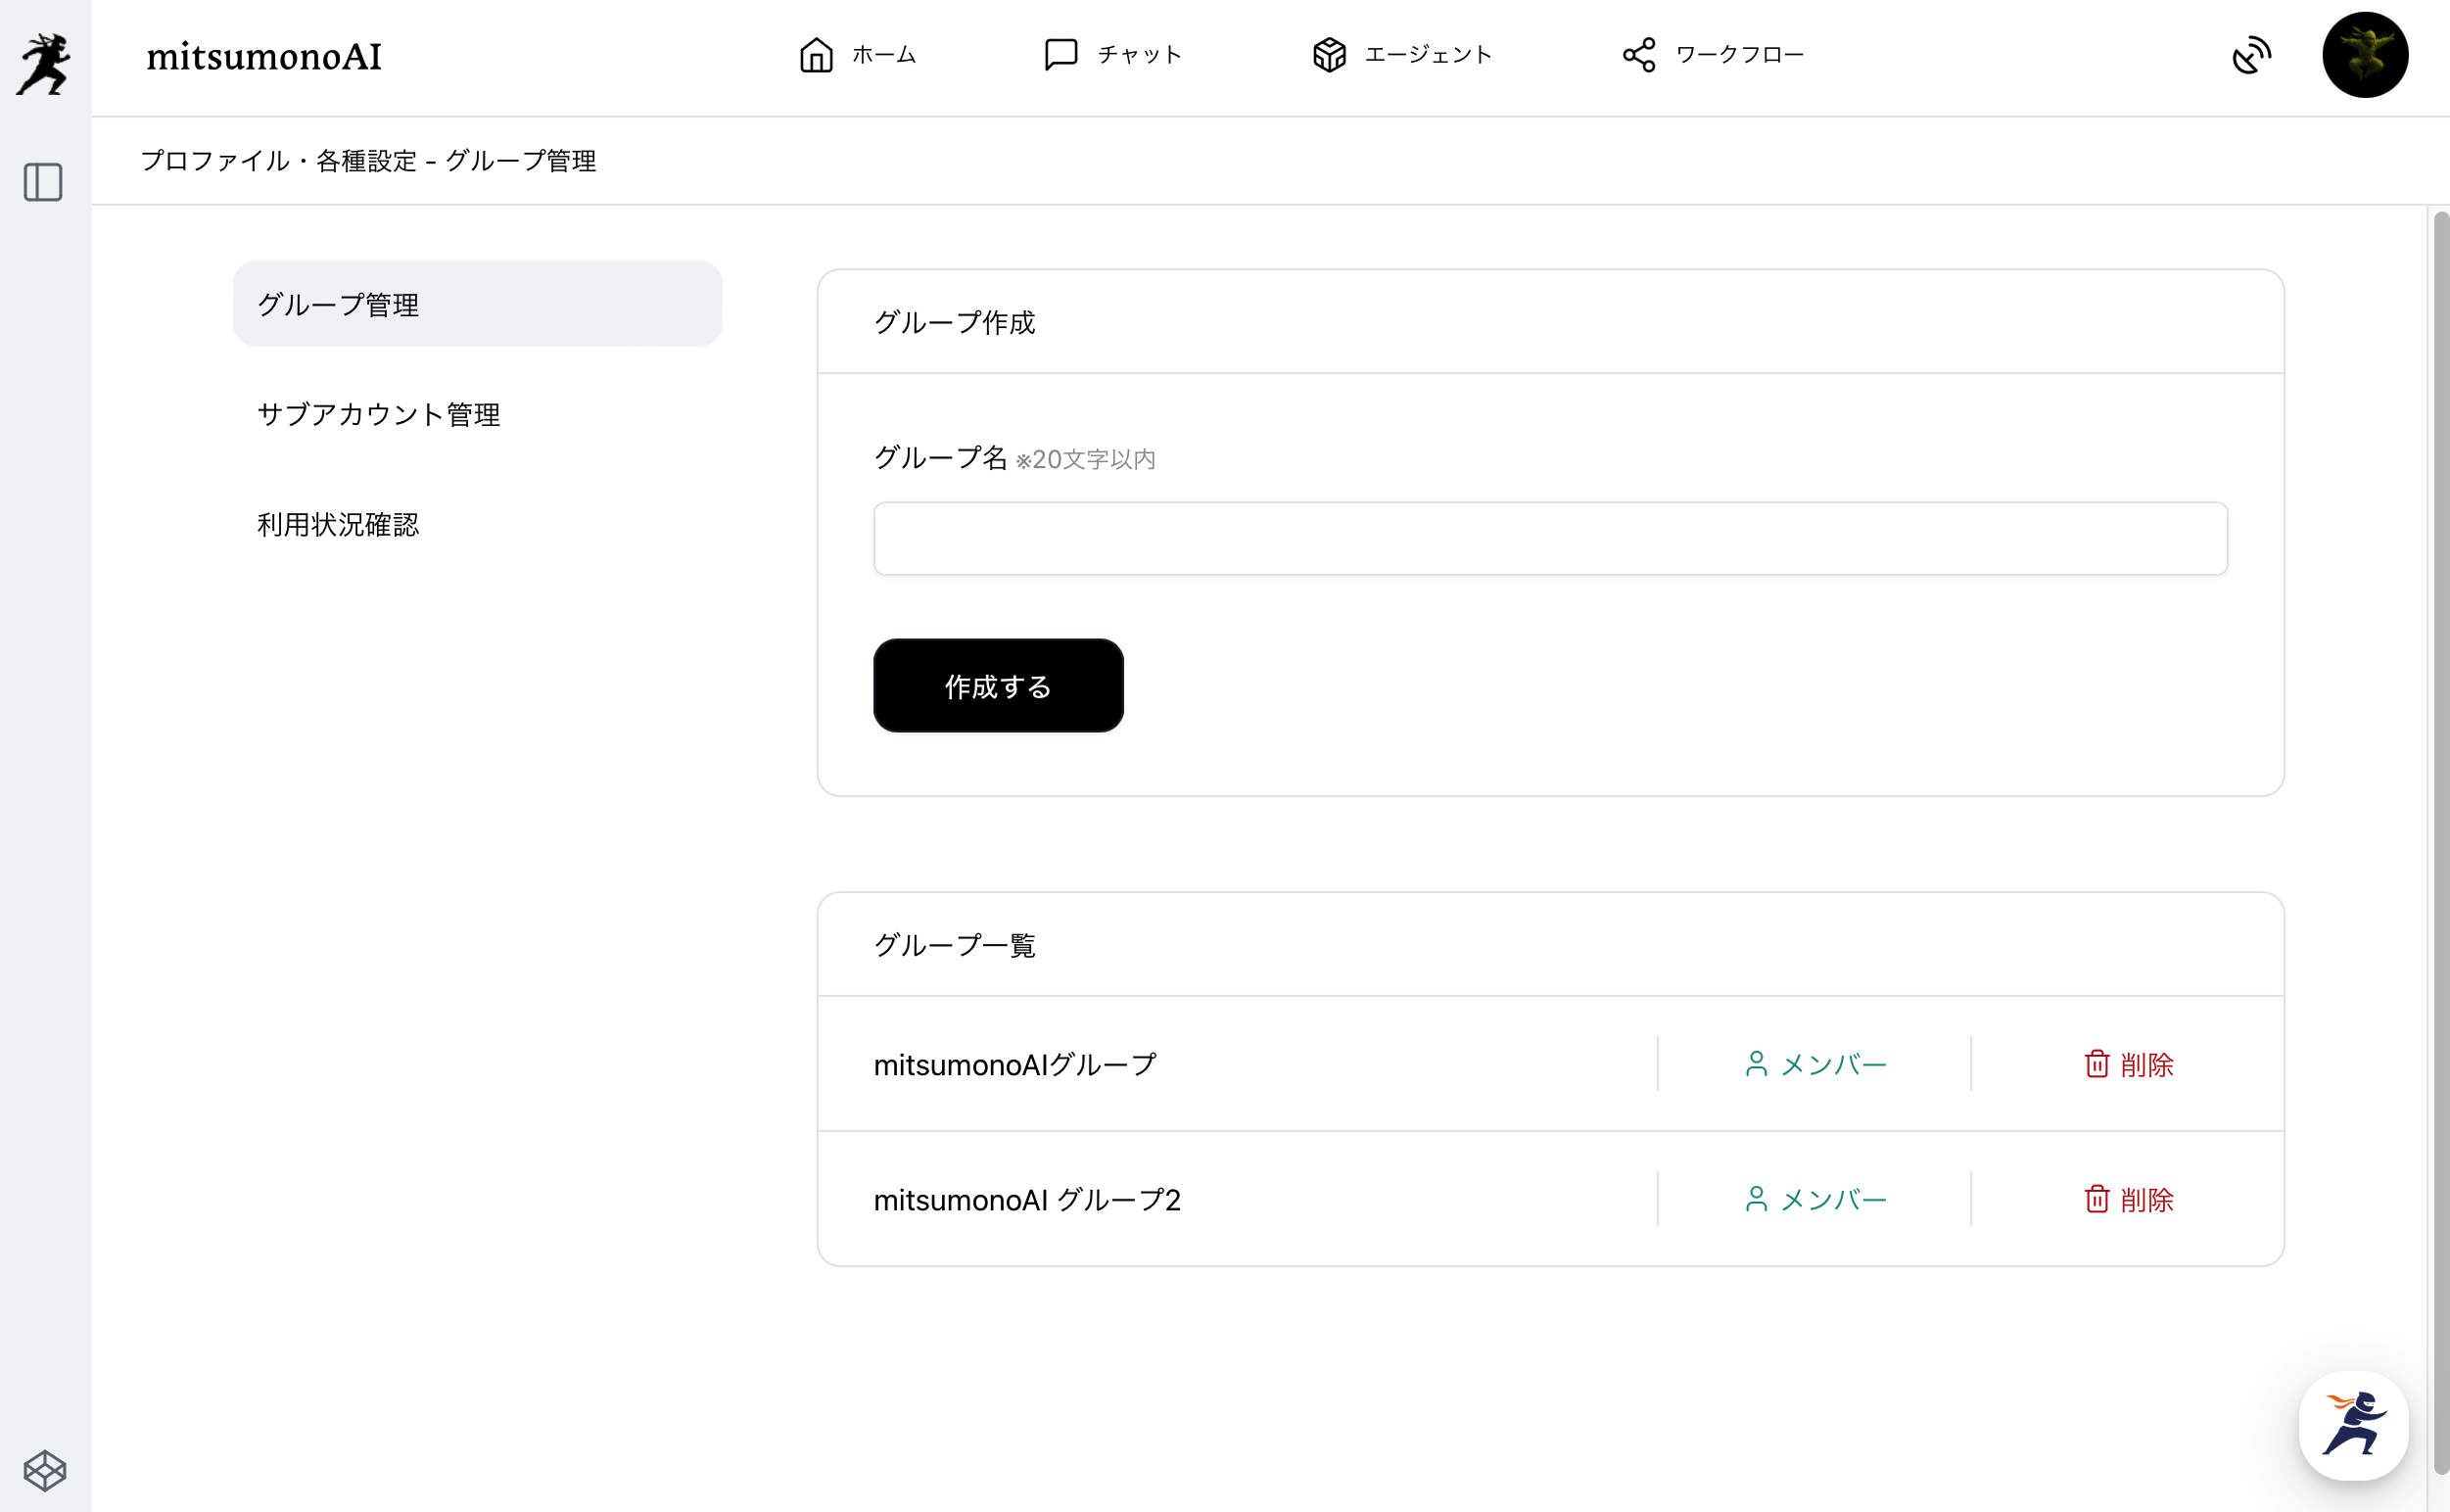Focus the グループ名 text field
This screenshot has height=1512, width=2450.
1550,539
